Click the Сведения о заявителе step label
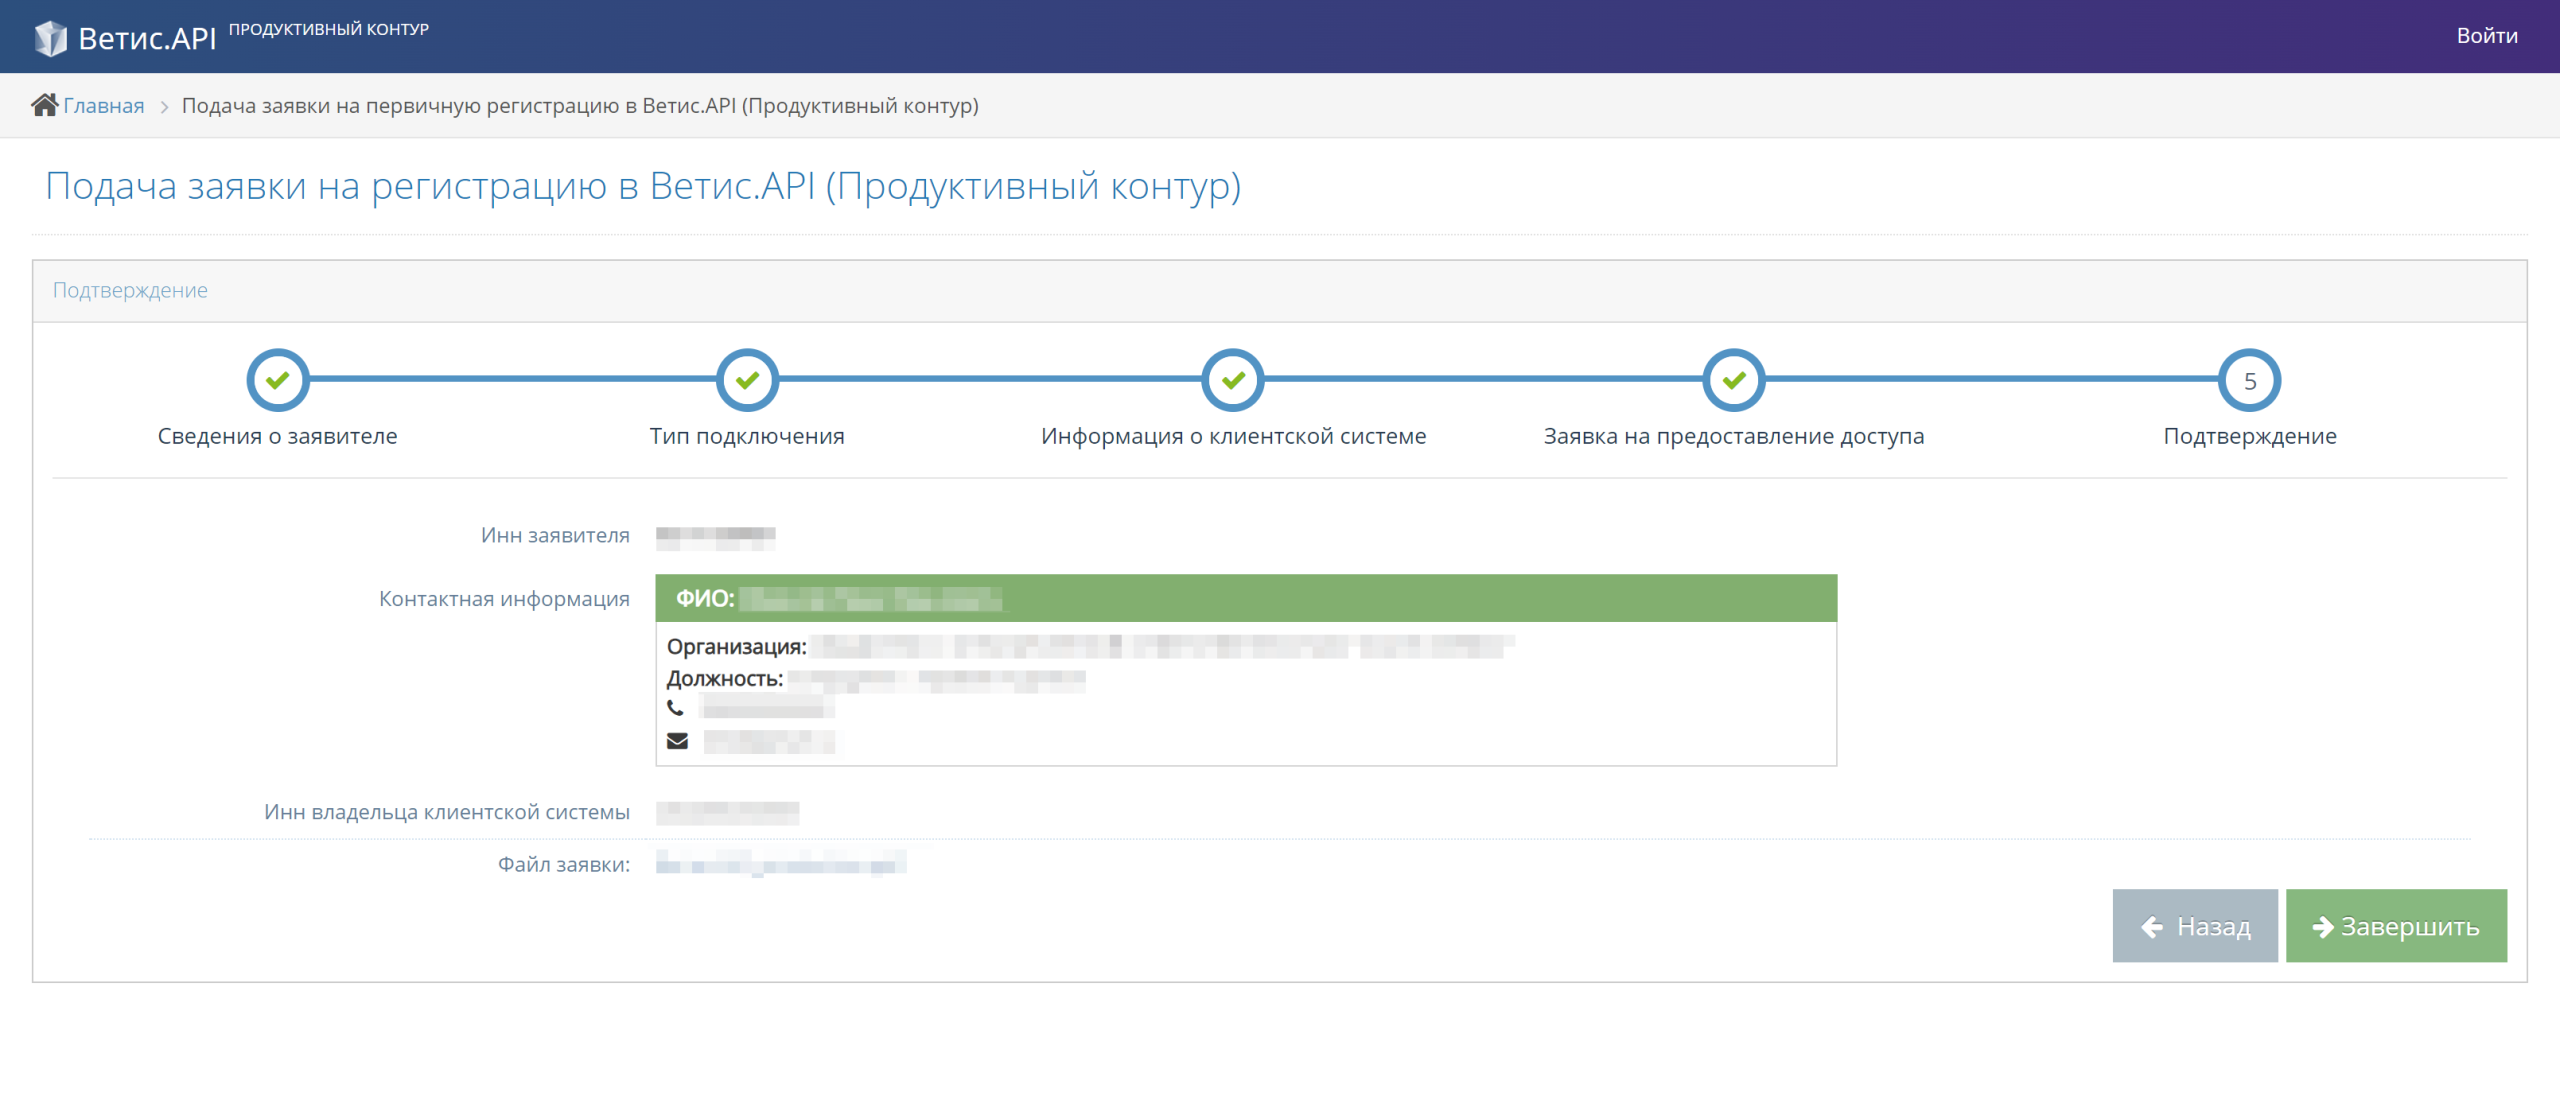The height and width of the screenshot is (1096, 2560). (x=278, y=436)
